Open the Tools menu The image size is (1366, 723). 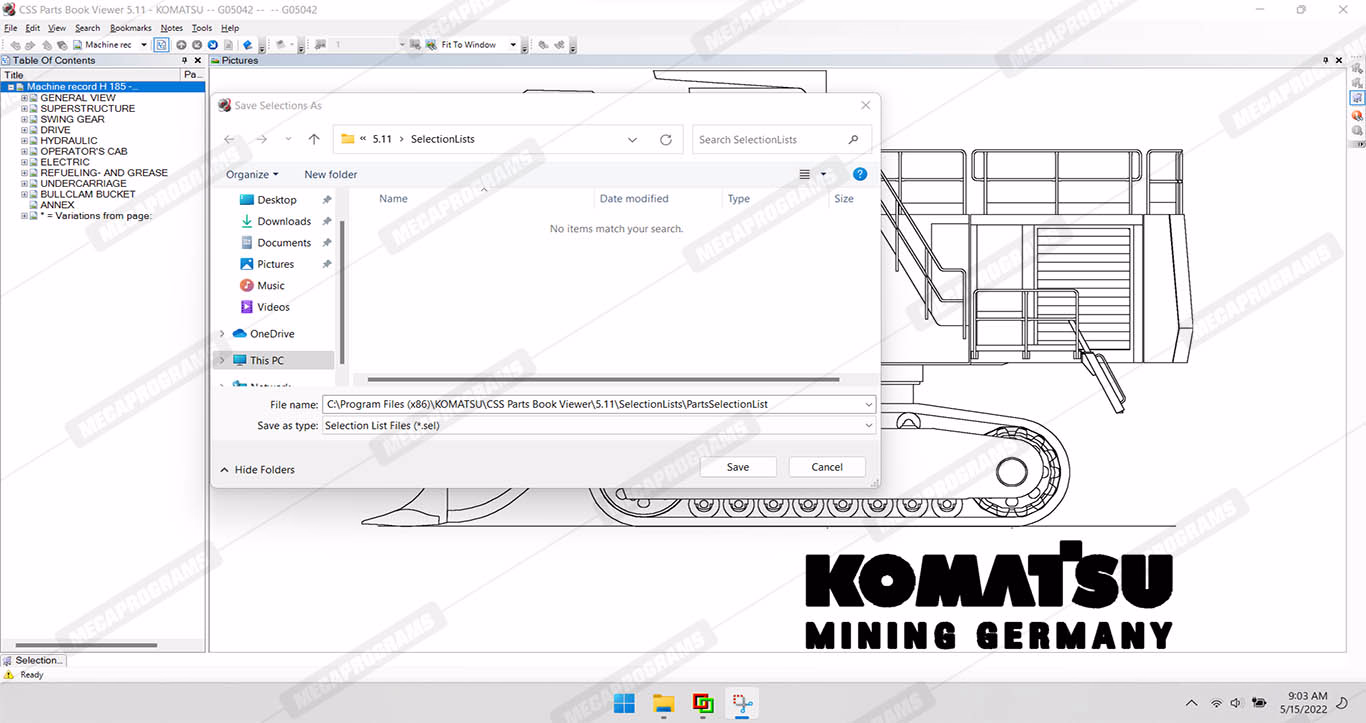pyautogui.click(x=202, y=28)
